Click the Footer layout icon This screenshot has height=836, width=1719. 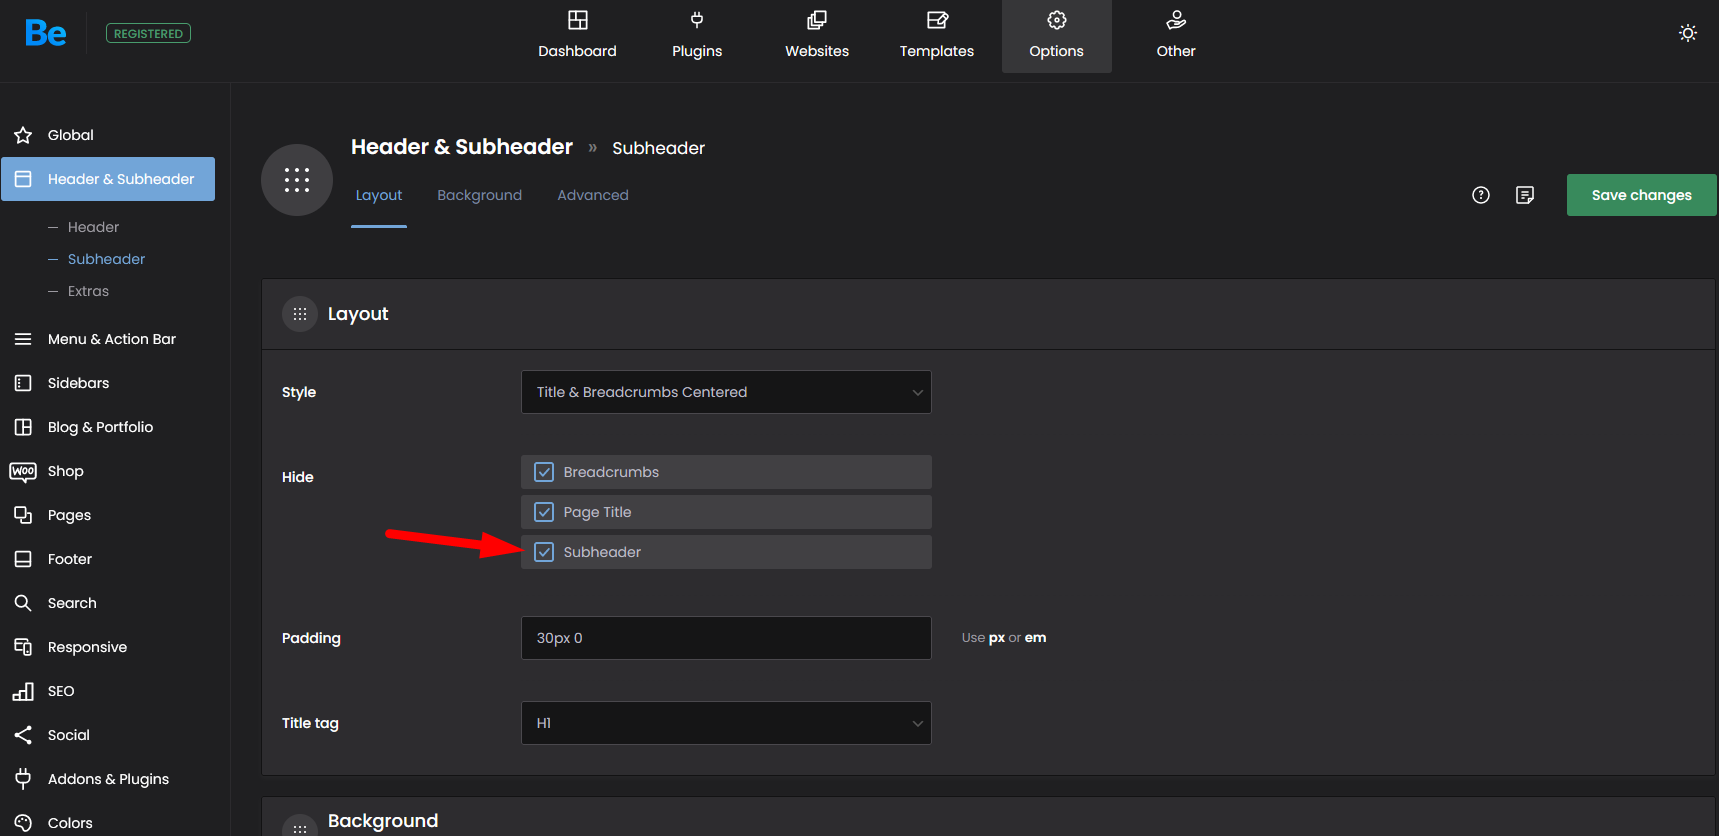[x=23, y=559]
